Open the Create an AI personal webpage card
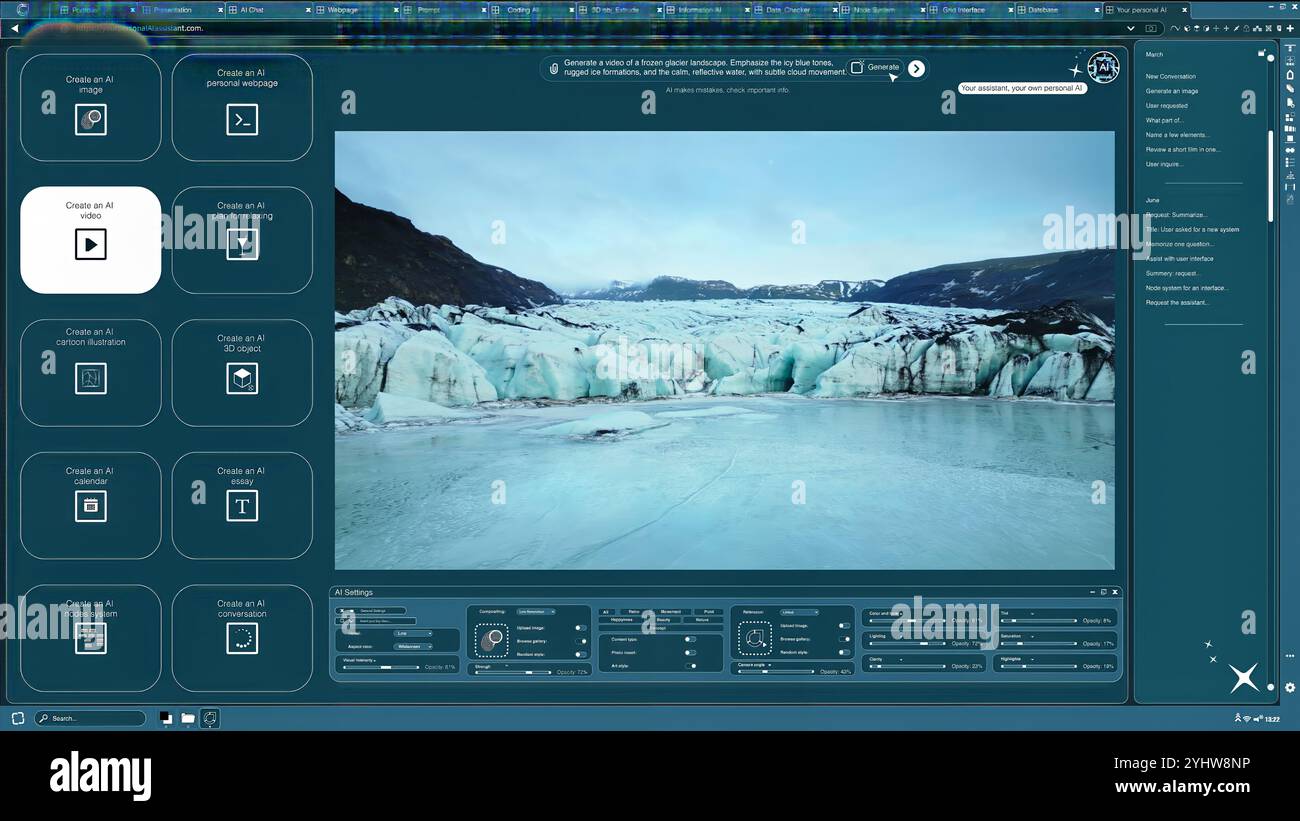The image size is (1300, 821). point(242,107)
